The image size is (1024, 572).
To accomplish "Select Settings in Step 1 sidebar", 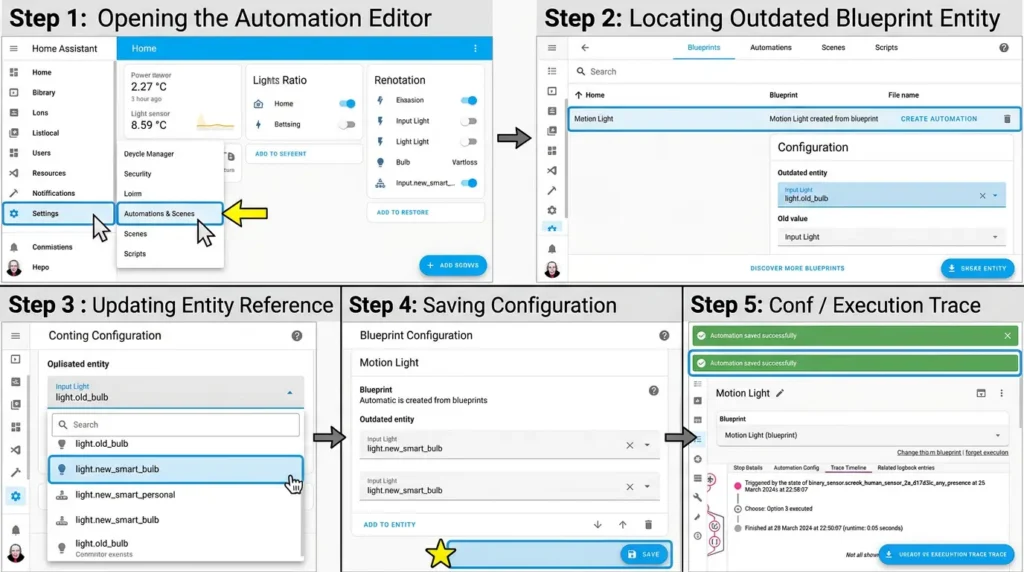I will click(58, 214).
